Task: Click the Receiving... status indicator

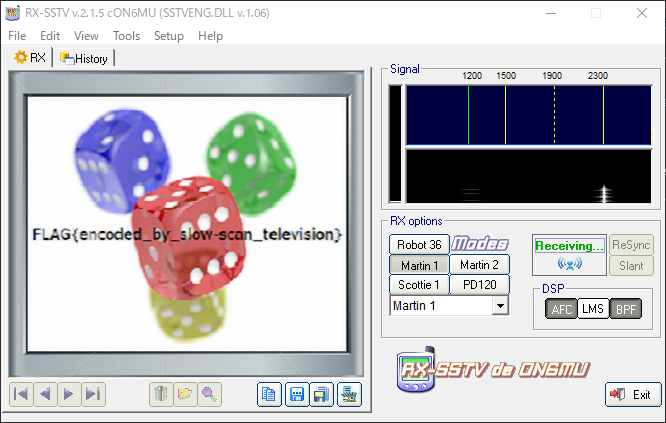Action: tap(569, 245)
